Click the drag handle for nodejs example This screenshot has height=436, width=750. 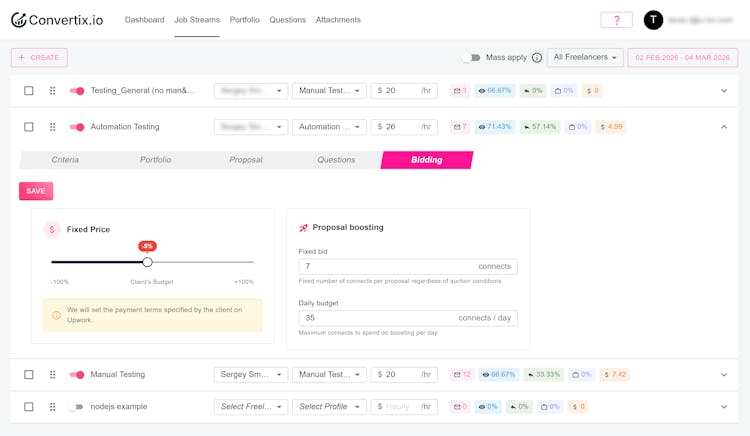[53, 407]
